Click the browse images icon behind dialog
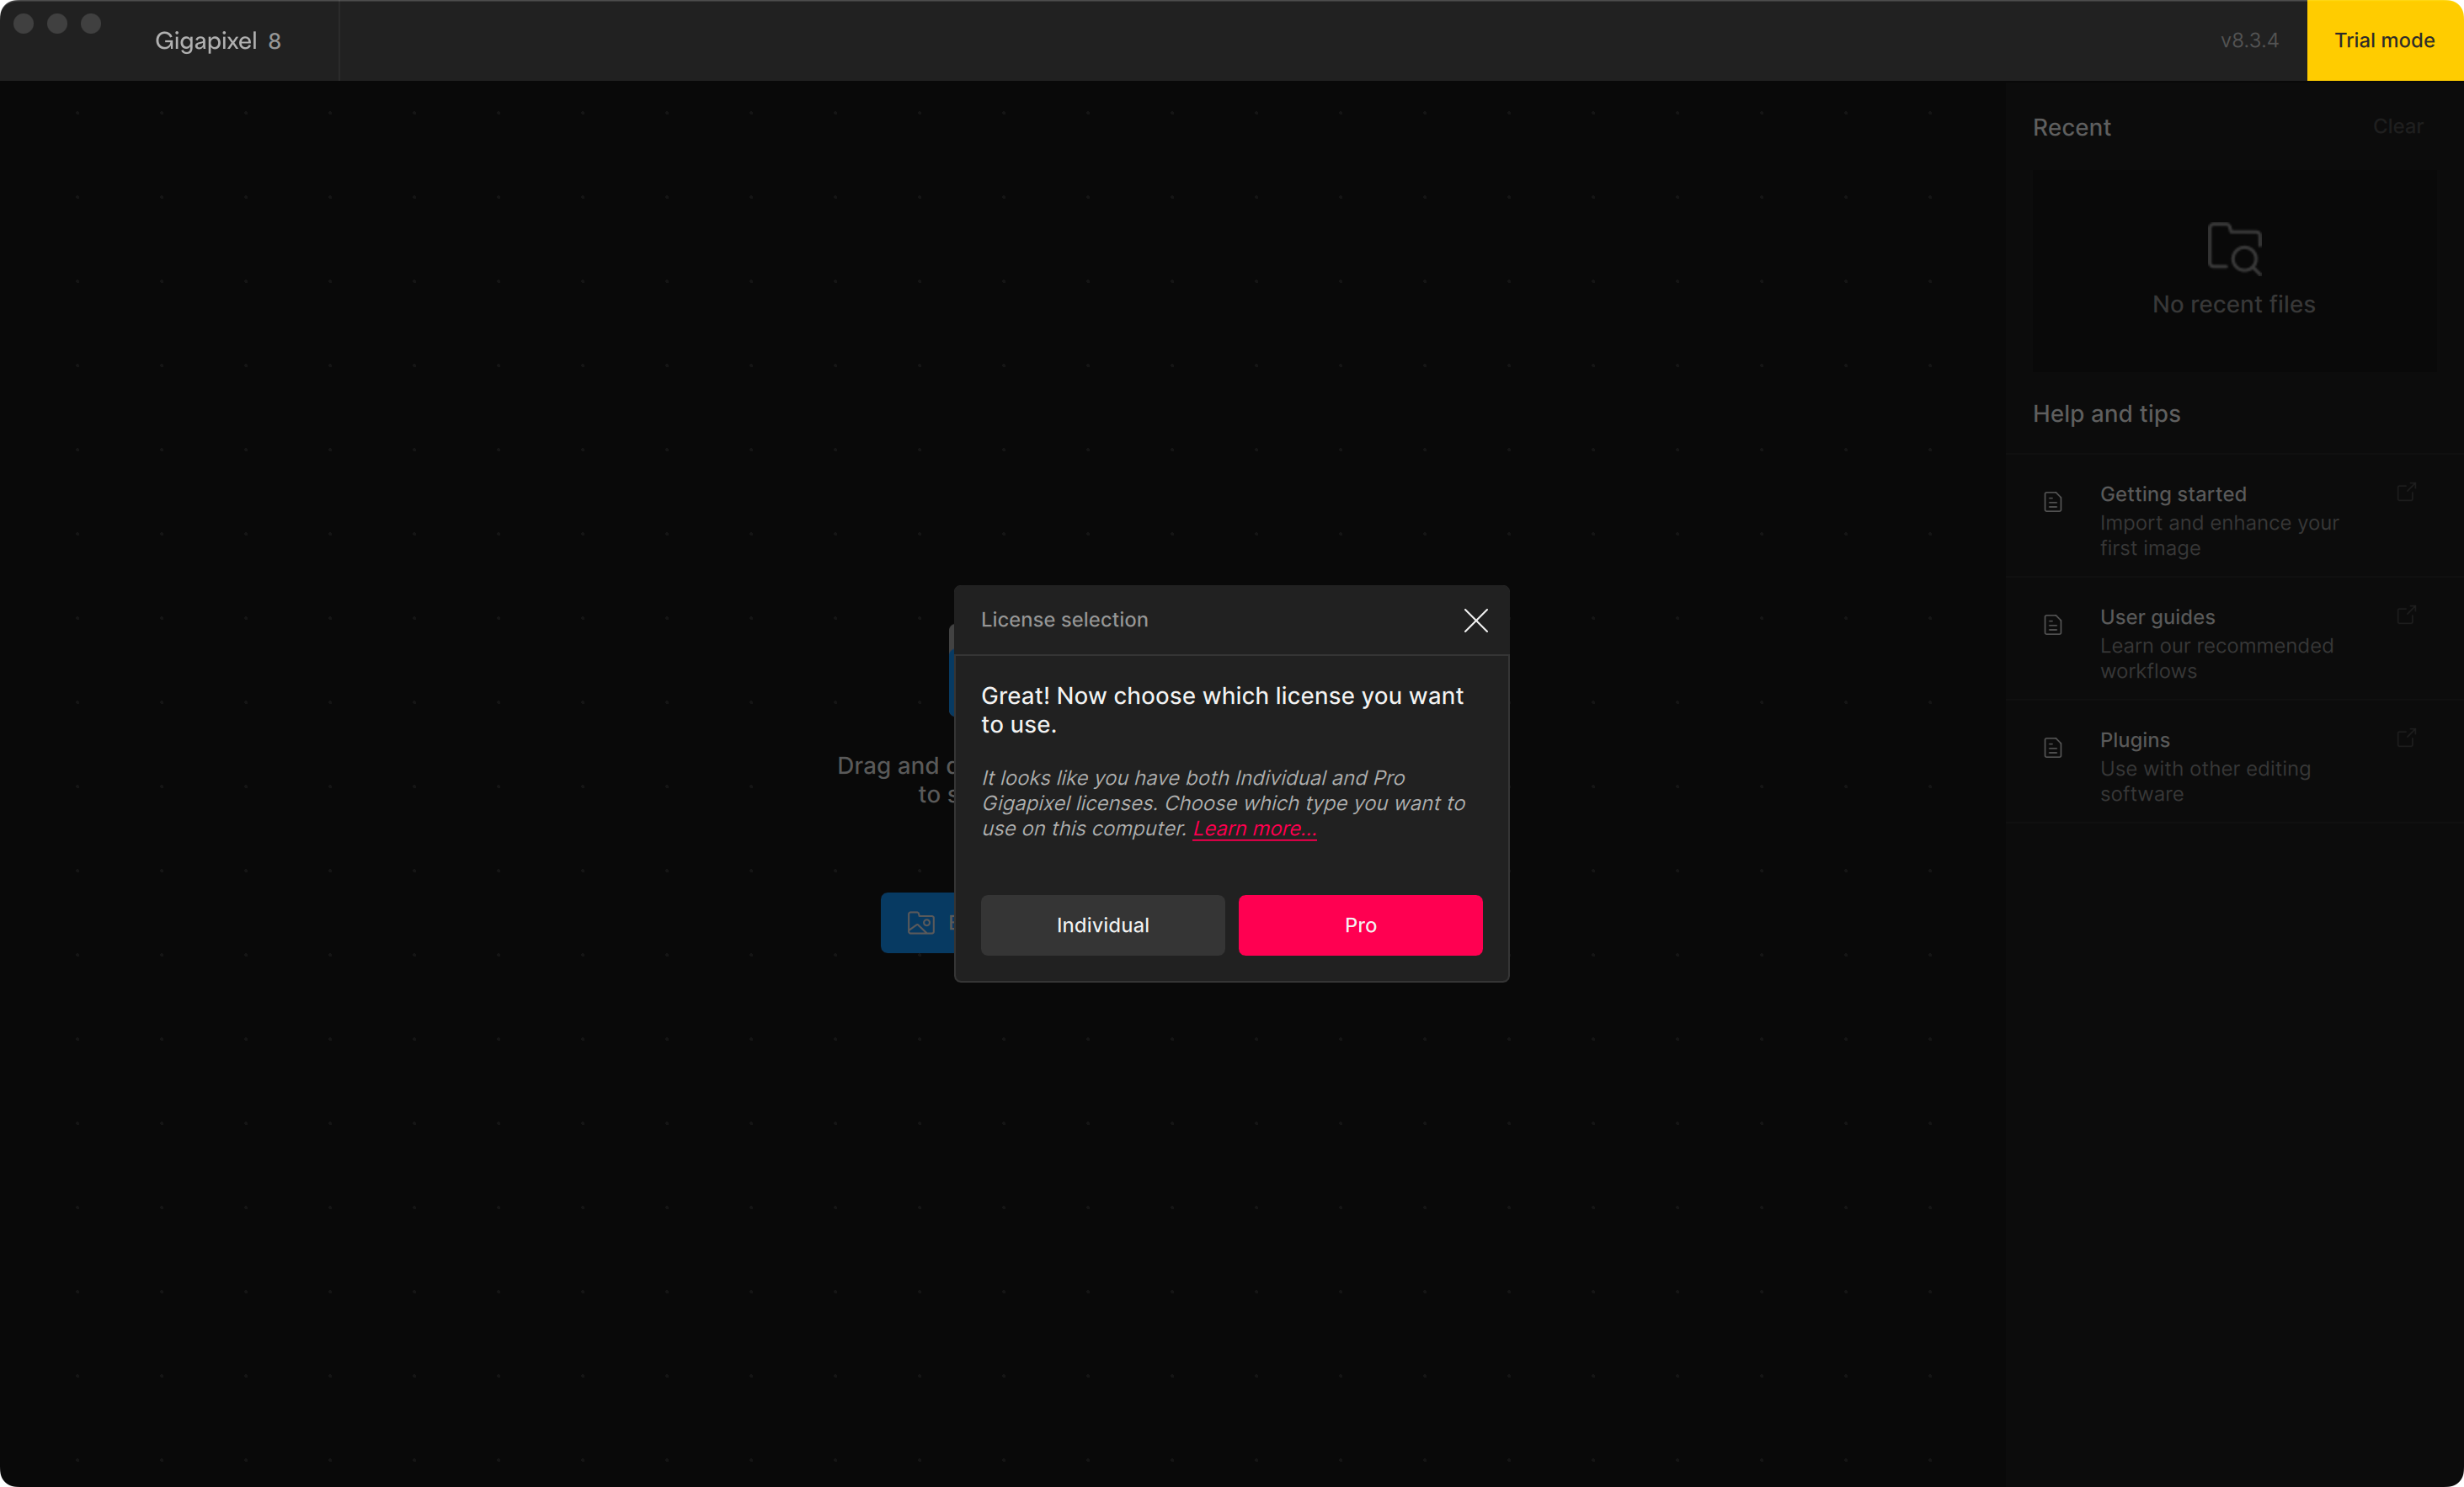The width and height of the screenshot is (2464, 1487). [x=920, y=923]
